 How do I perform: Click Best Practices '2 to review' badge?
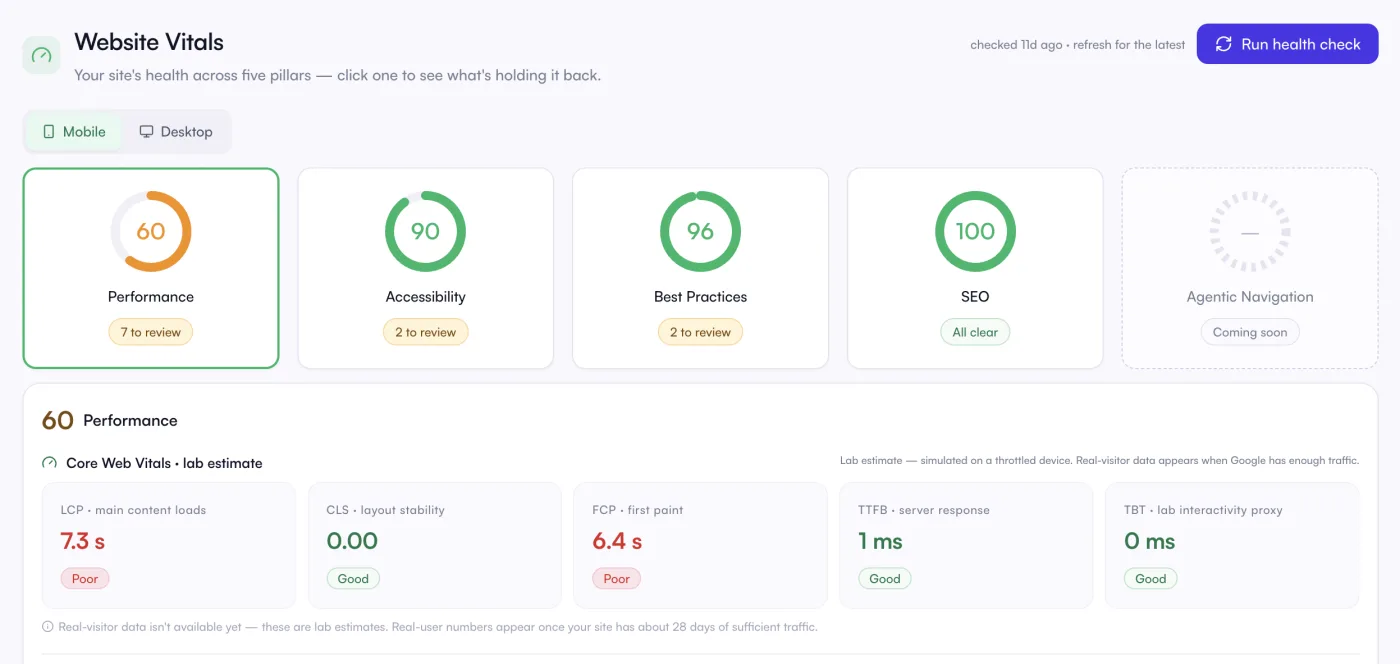click(x=700, y=332)
